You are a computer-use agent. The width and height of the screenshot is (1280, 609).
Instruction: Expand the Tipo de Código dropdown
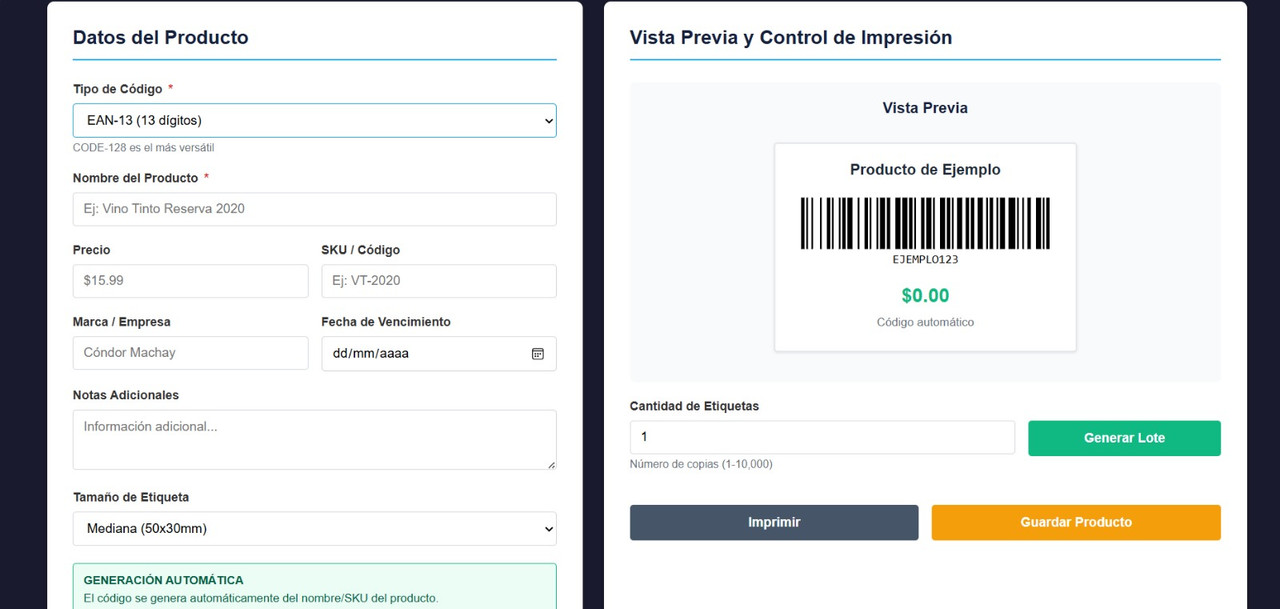(314, 121)
